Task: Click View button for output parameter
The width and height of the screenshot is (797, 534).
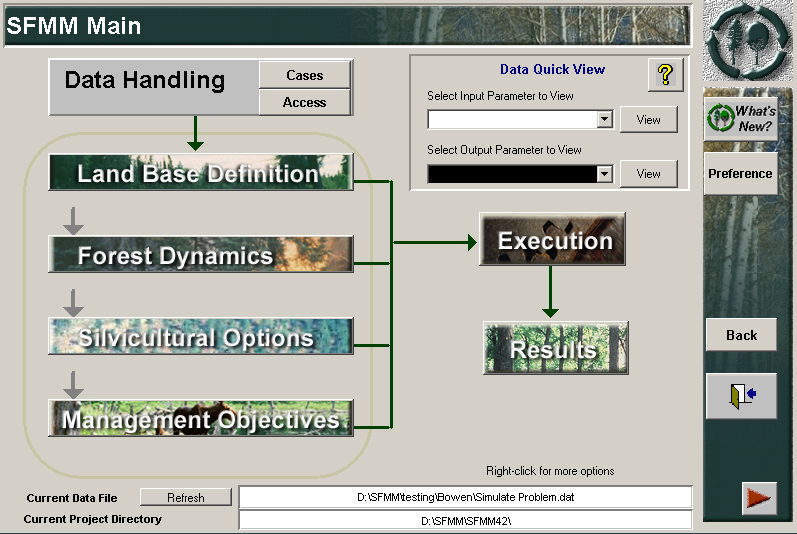Action: pos(649,174)
